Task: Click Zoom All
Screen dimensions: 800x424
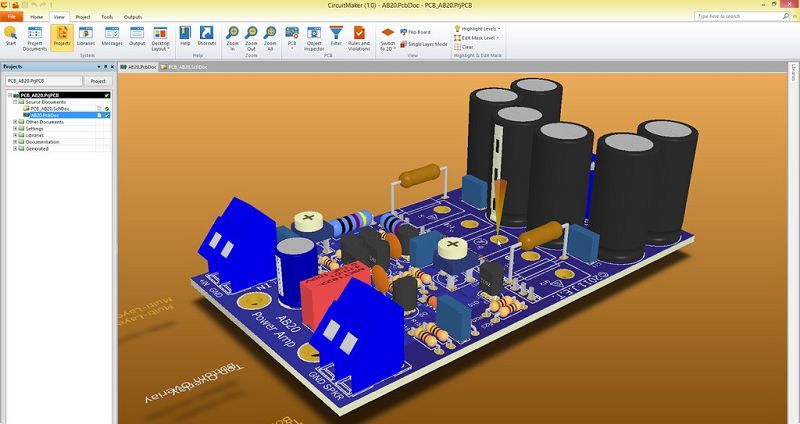Action: (270, 38)
